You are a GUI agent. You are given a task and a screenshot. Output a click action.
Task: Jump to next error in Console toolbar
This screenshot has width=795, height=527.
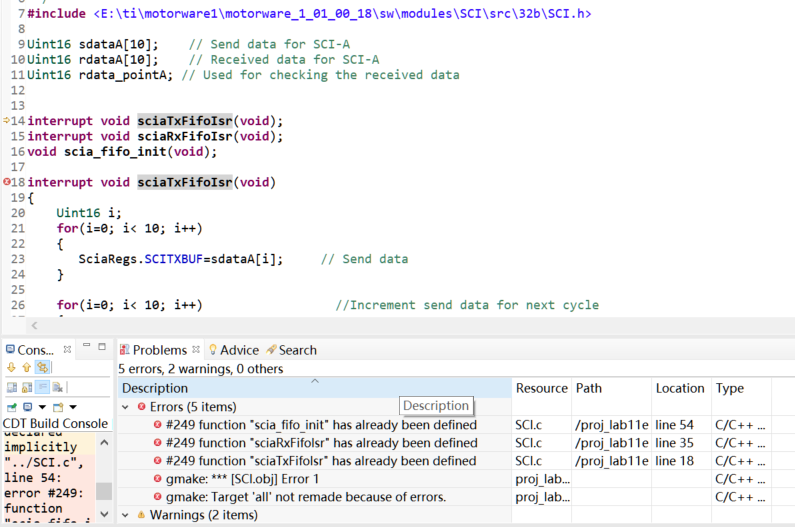point(11,367)
